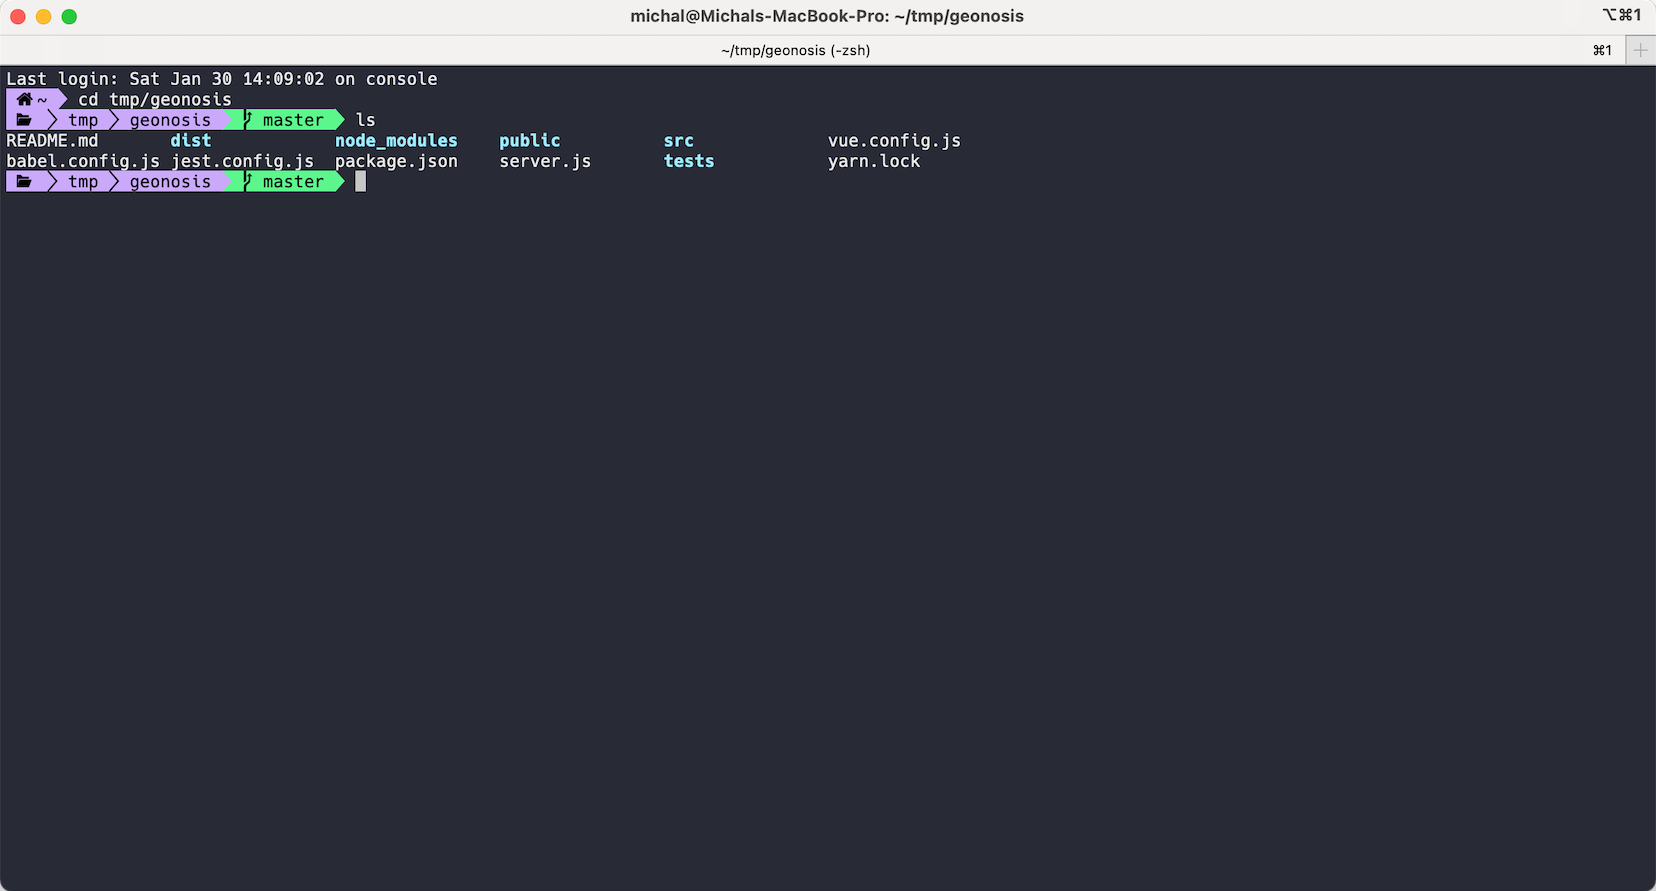Click the vue.config.js file name
This screenshot has width=1656, height=891.
click(894, 141)
